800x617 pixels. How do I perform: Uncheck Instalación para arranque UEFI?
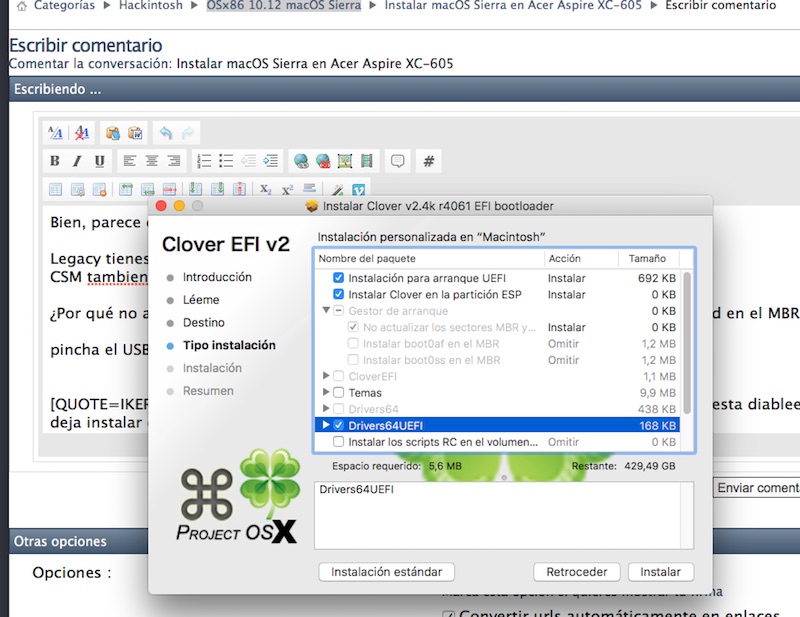(338, 278)
